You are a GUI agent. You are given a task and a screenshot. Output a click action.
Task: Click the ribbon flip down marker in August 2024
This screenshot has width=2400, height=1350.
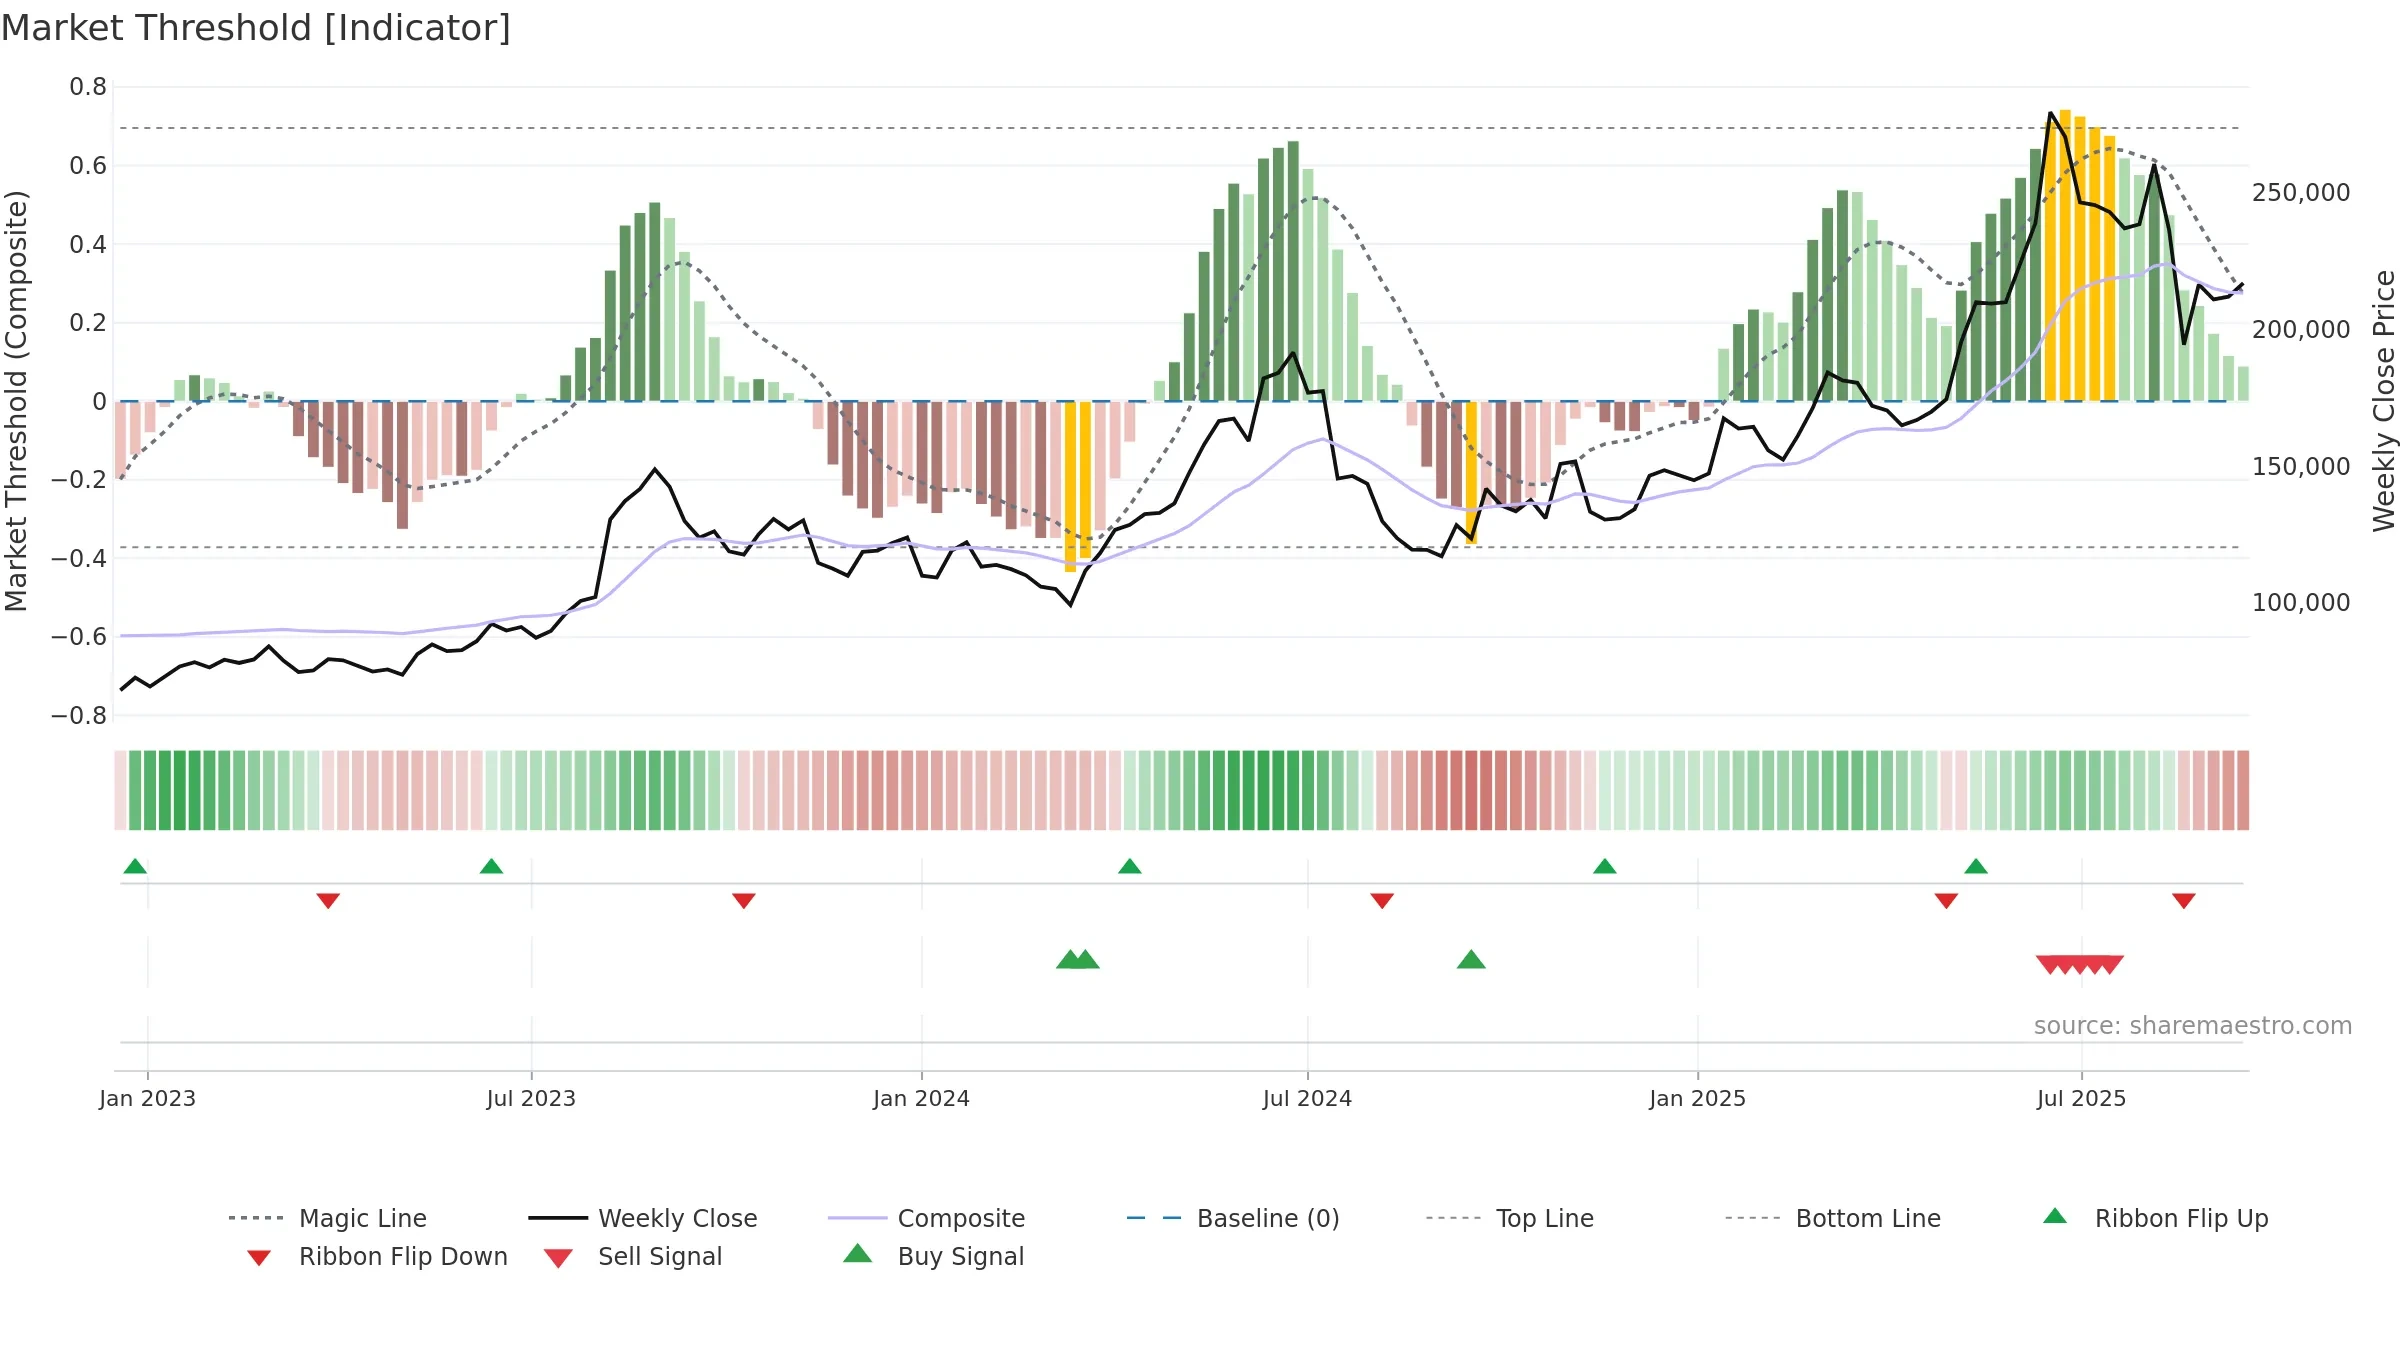coord(1382,901)
